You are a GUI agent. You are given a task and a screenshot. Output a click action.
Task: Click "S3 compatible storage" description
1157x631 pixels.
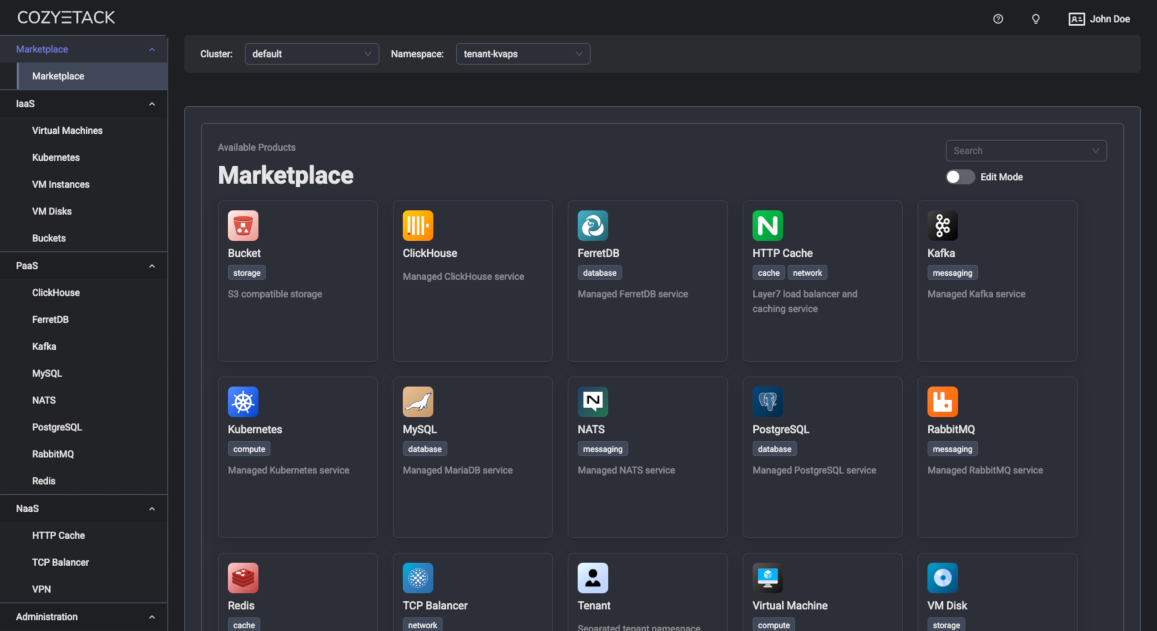click(x=275, y=294)
